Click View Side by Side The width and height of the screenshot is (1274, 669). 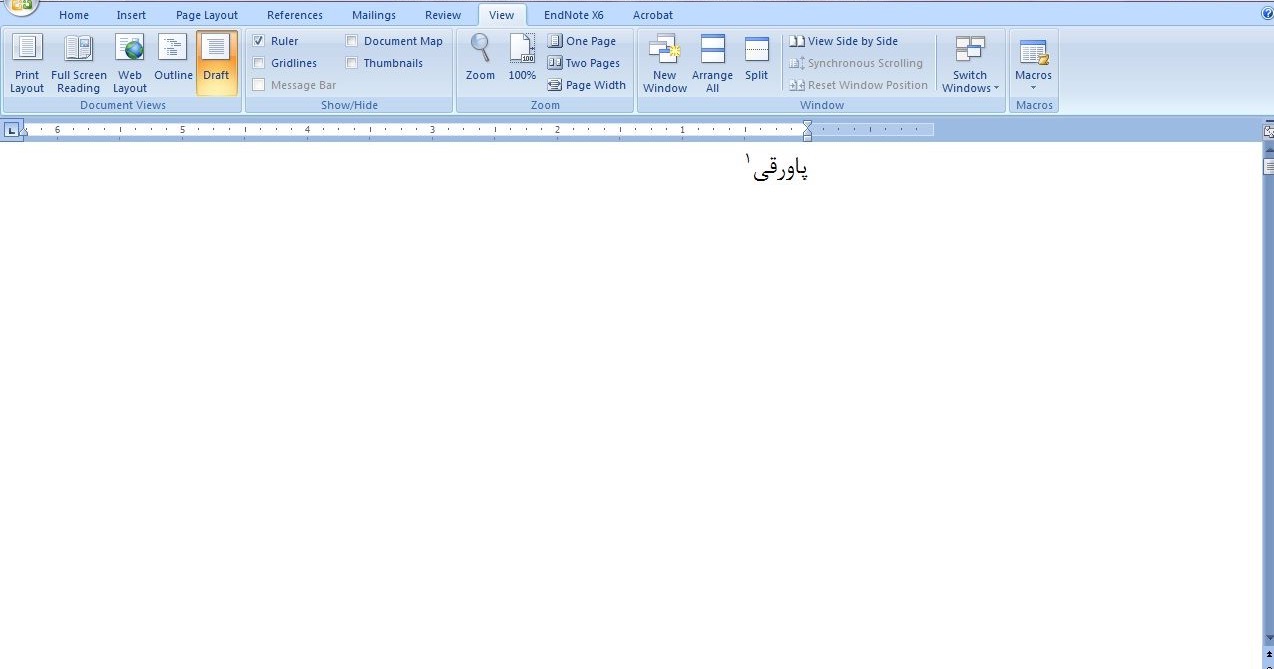(x=843, y=41)
